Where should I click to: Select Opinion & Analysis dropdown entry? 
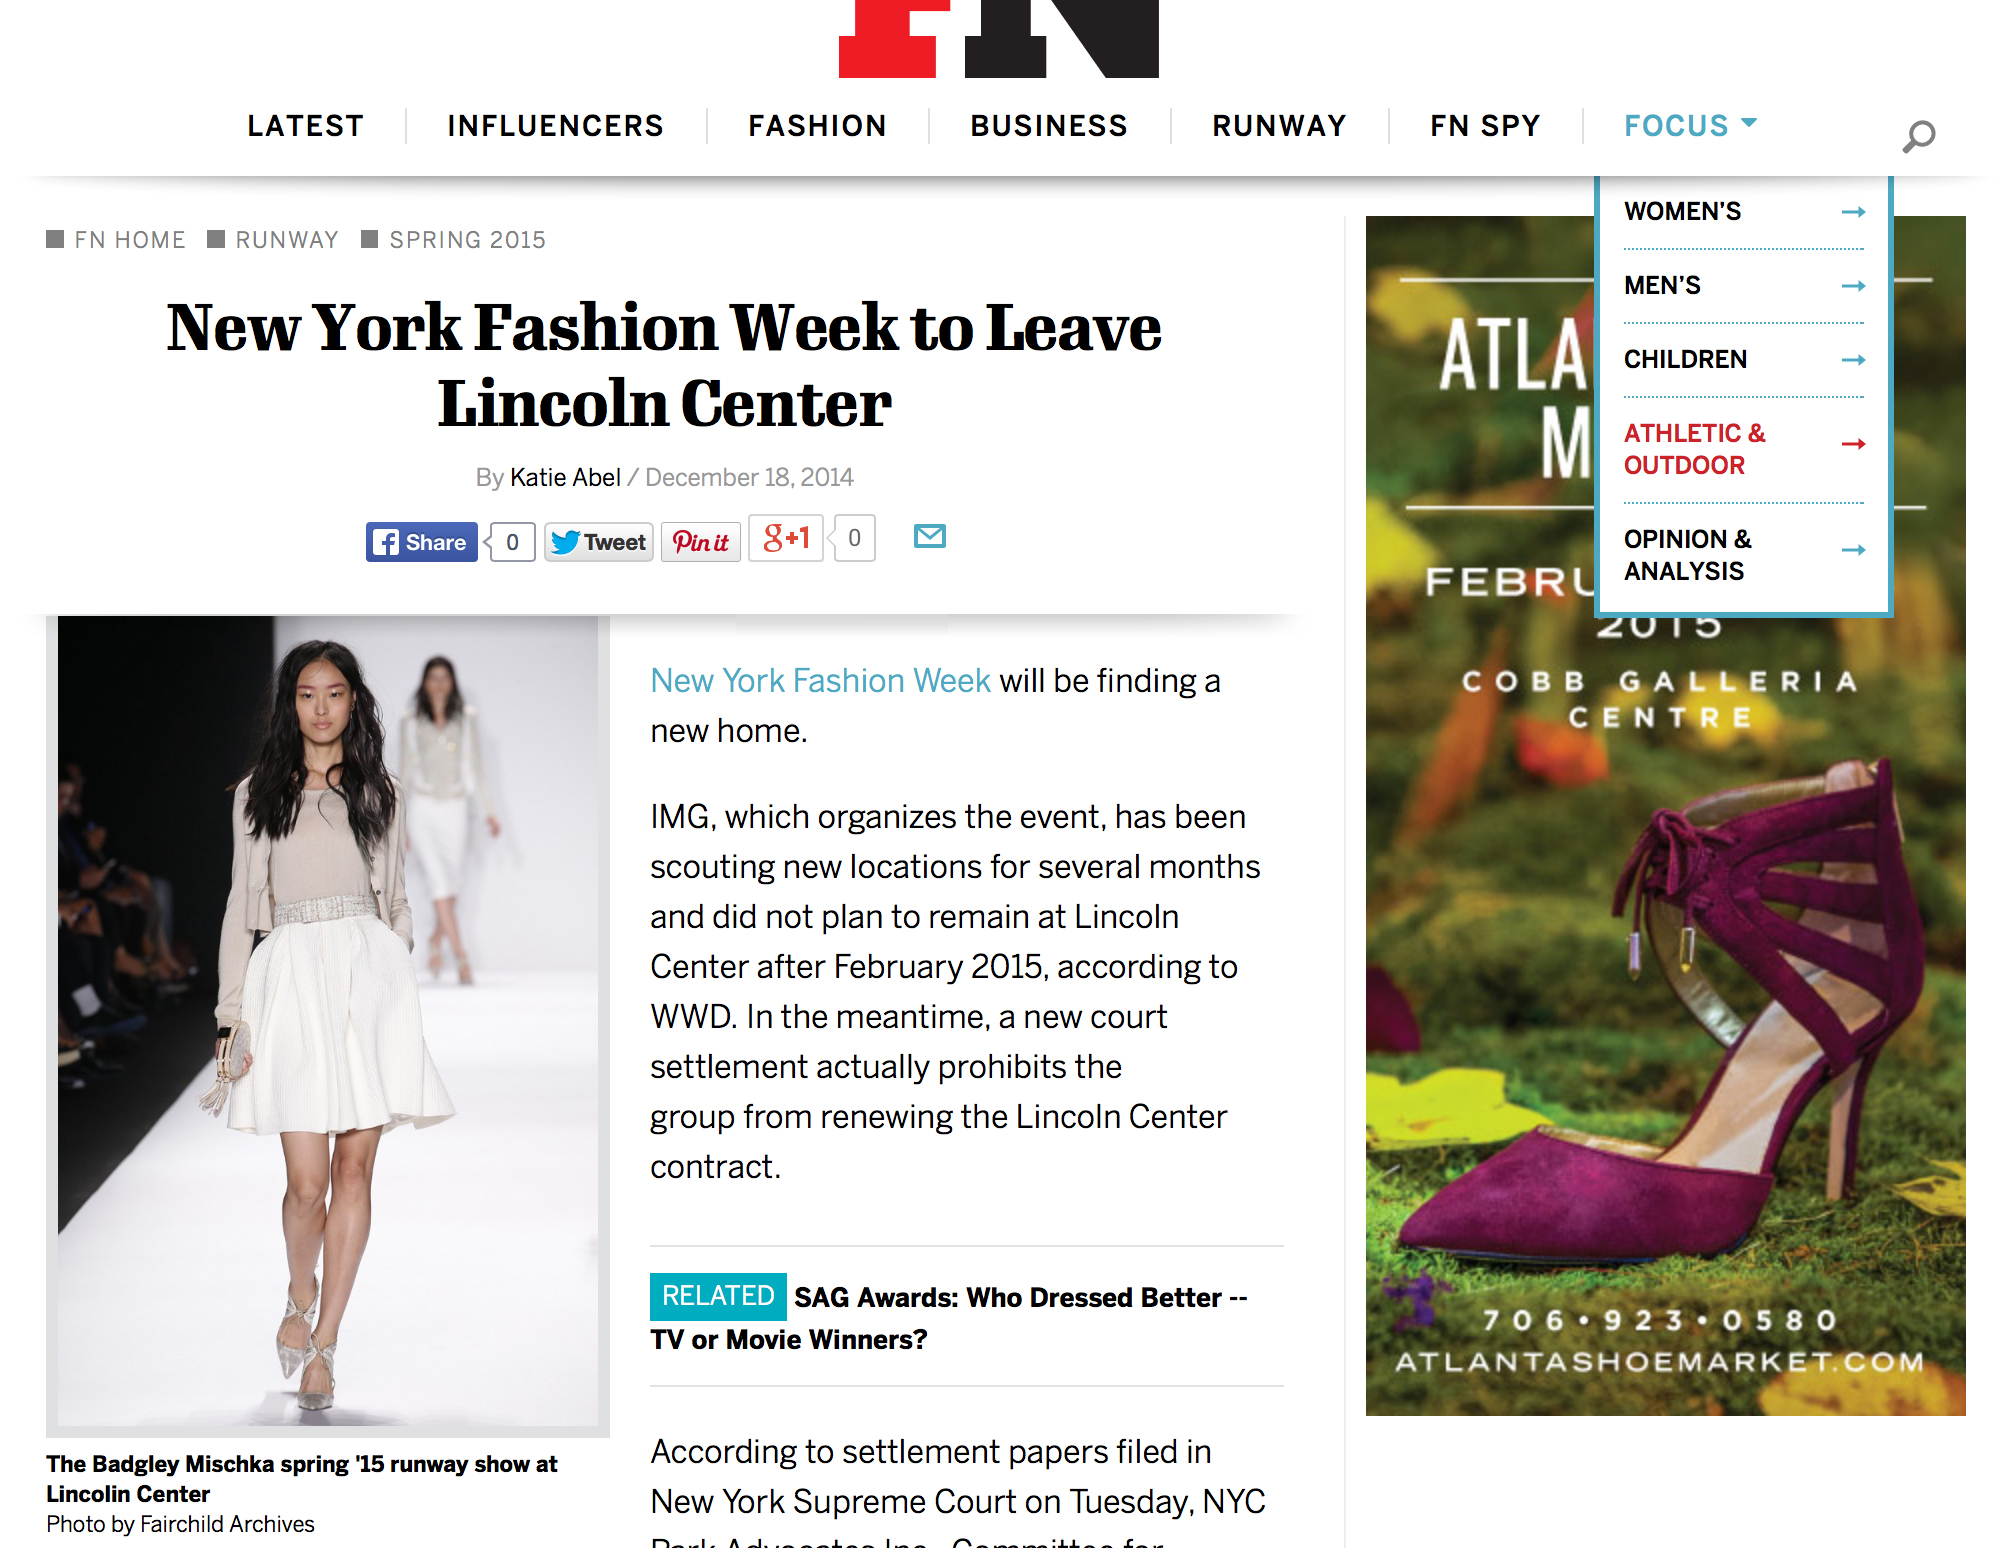click(x=1743, y=555)
